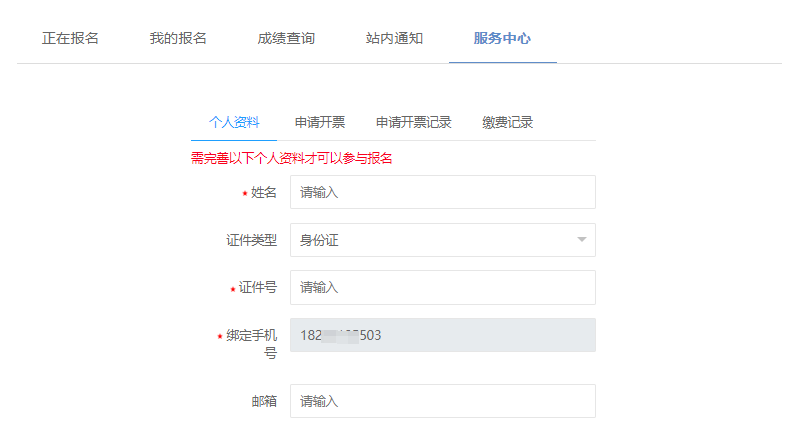Select the 个人资料 sub-tab
Screen dimensions: 794x428
tap(234, 122)
